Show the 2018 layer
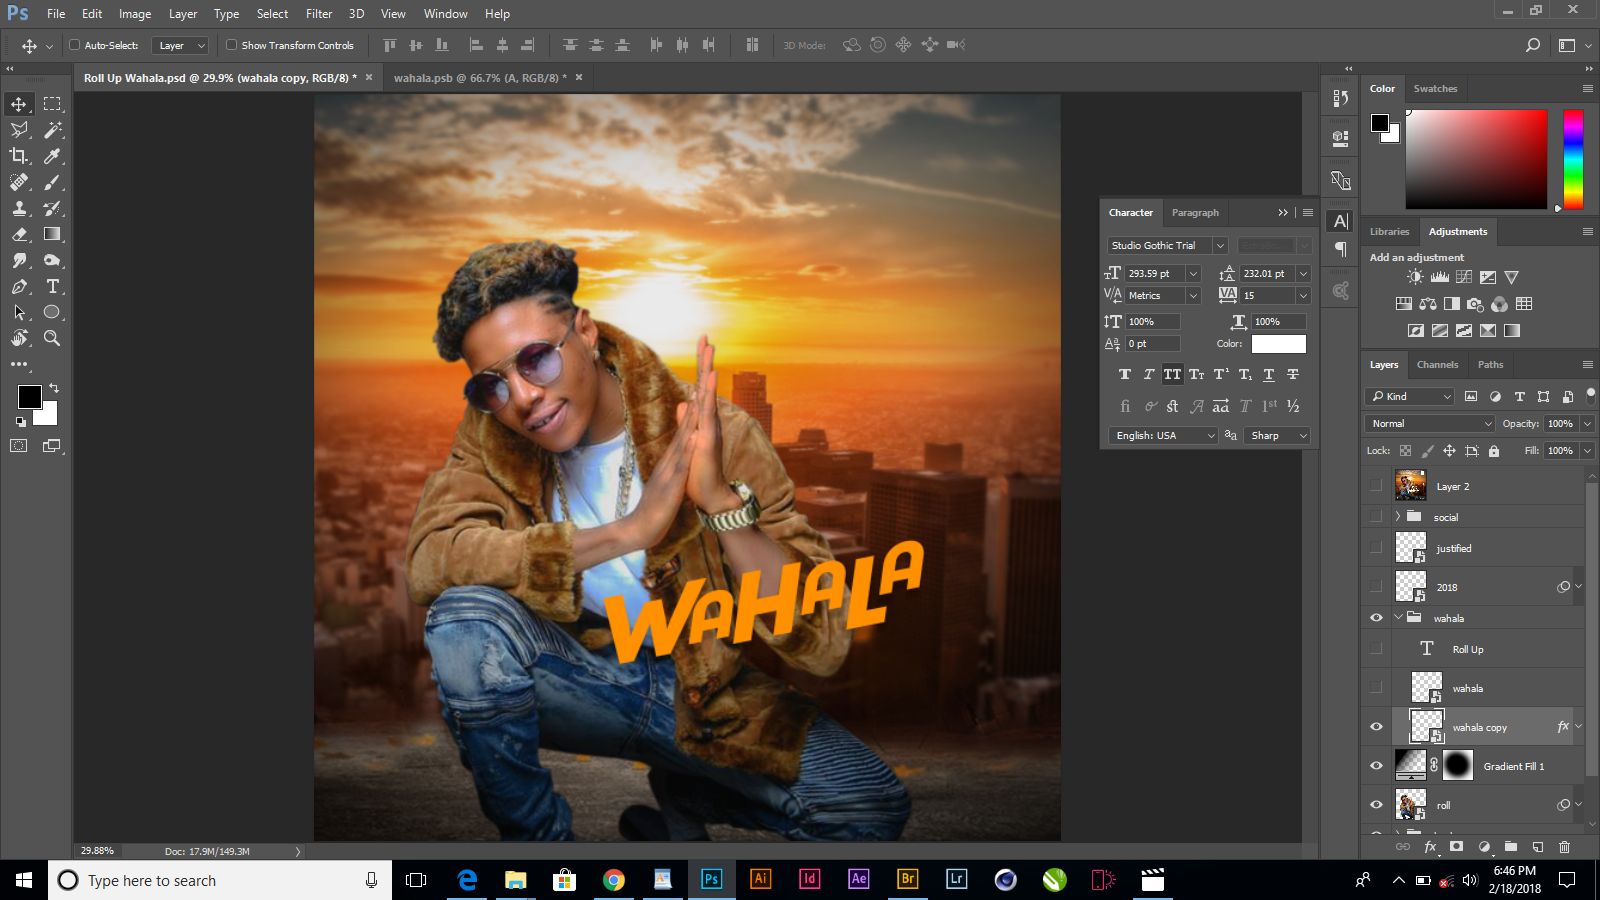1600x900 pixels. [x=1376, y=587]
